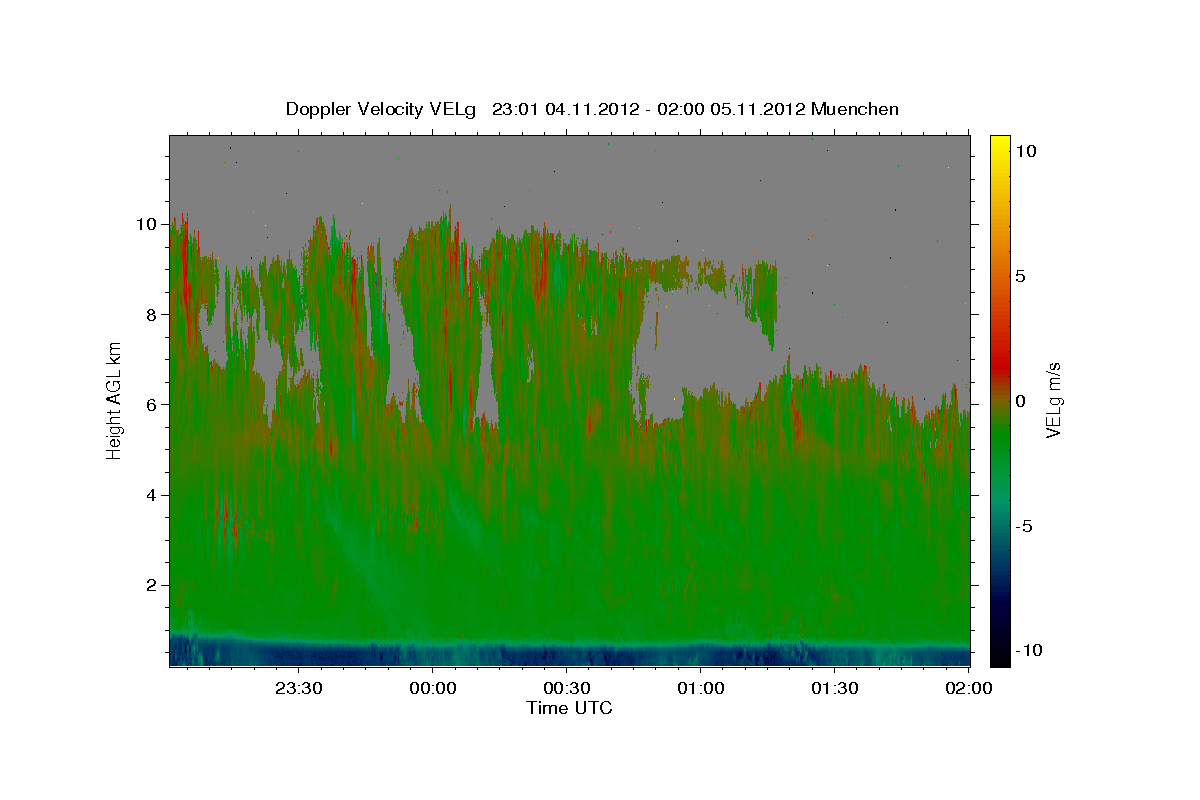Click the 01:00 time tick label
This screenshot has width=1200, height=800.
click(701, 688)
